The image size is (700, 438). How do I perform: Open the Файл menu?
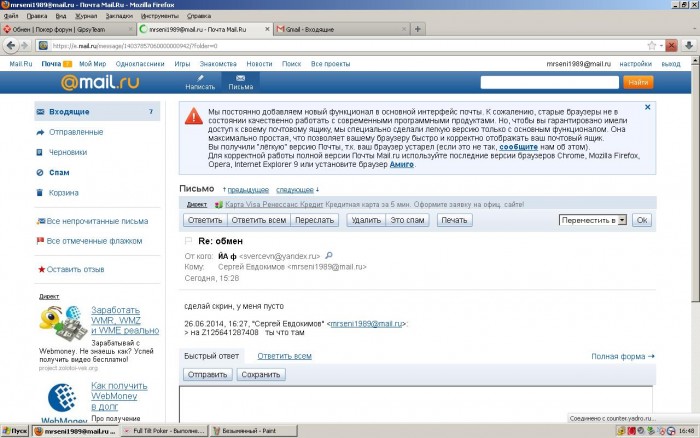tap(11, 16)
